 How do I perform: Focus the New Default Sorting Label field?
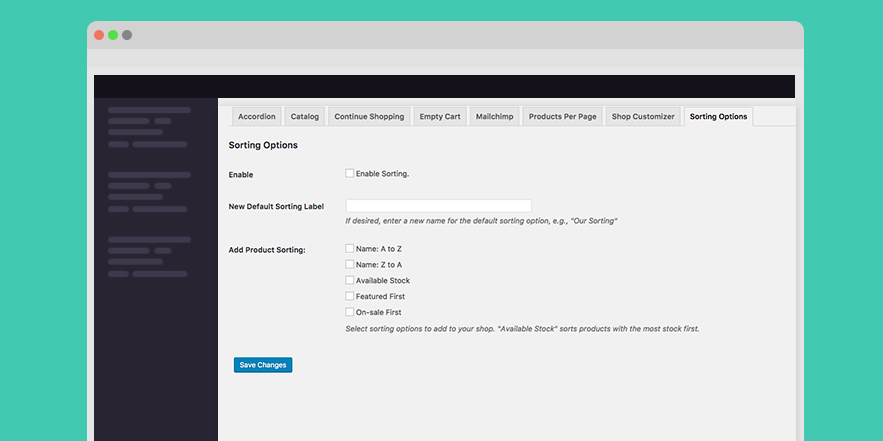point(438,206)
